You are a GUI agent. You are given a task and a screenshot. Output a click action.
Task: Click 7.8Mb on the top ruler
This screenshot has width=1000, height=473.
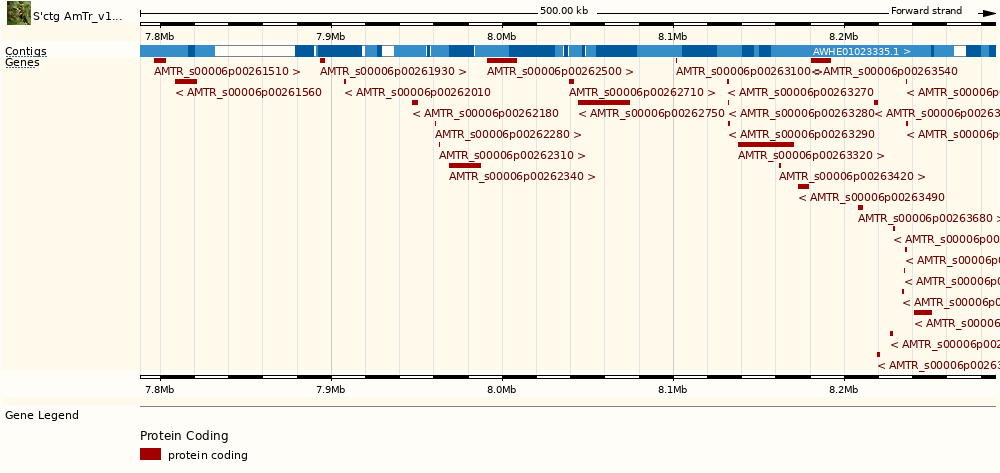pos(160,36)
